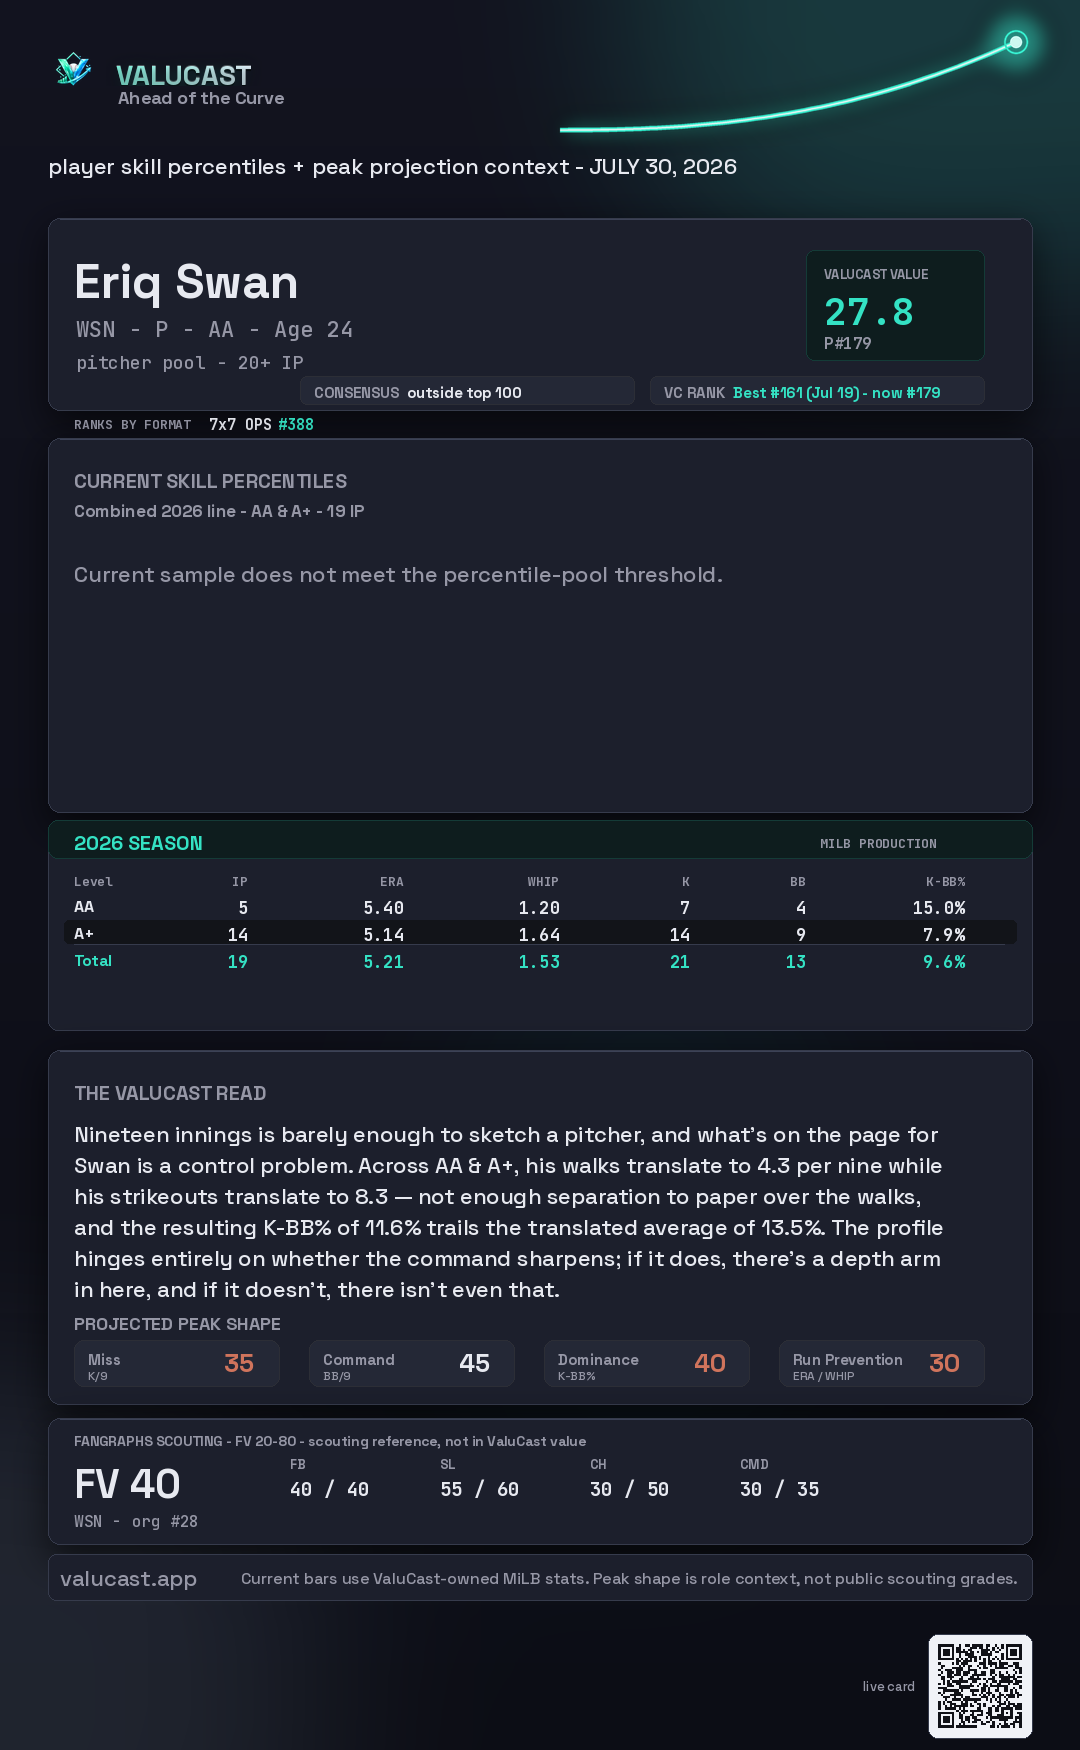The height and width of the screenshot is (1750, 1080).
Task: Click the Total K-BB% value 9.6%
Action: pos(944,962)
